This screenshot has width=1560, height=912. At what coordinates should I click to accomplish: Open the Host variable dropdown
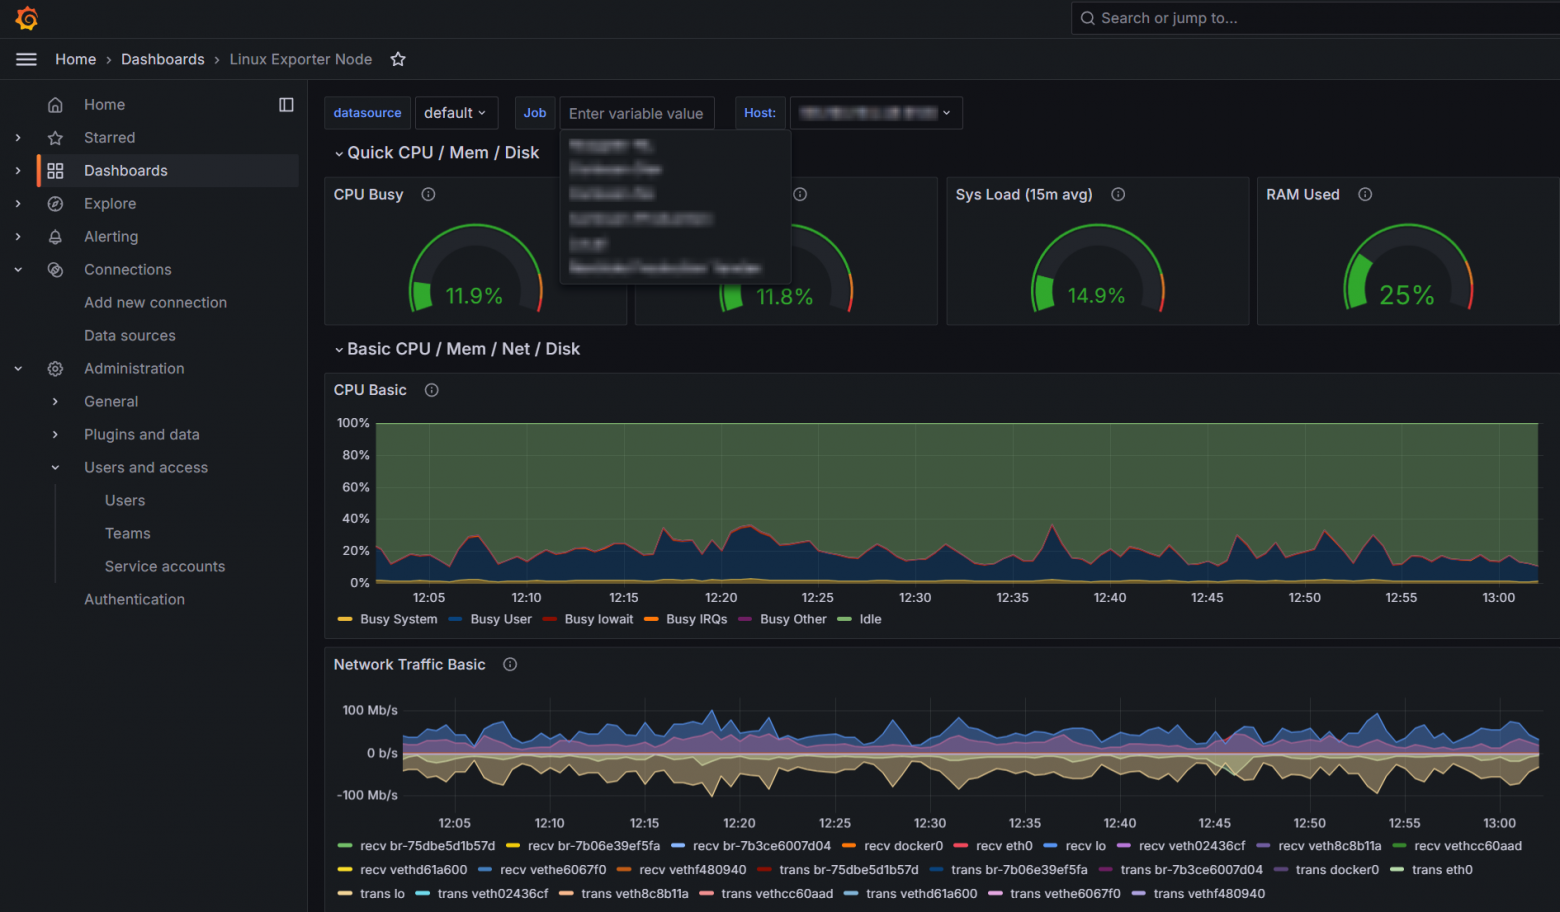pos(875,113)
